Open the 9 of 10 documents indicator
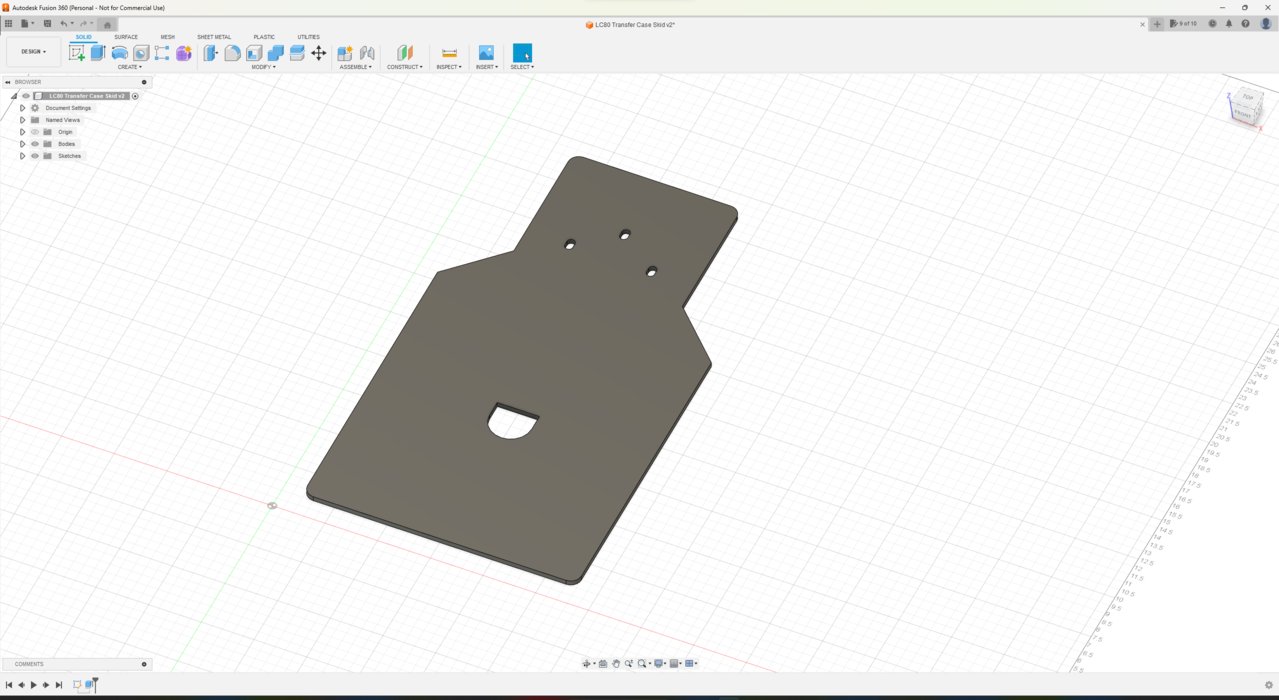1279x700 pixels. pos(1183,24)
